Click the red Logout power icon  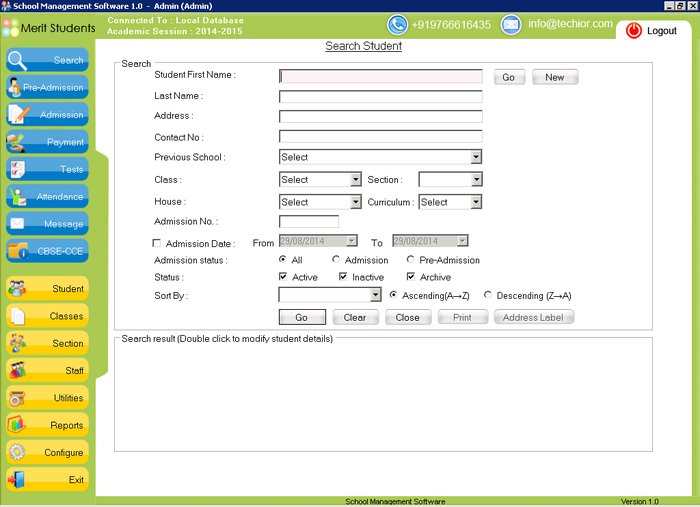(x=633, y=31)
